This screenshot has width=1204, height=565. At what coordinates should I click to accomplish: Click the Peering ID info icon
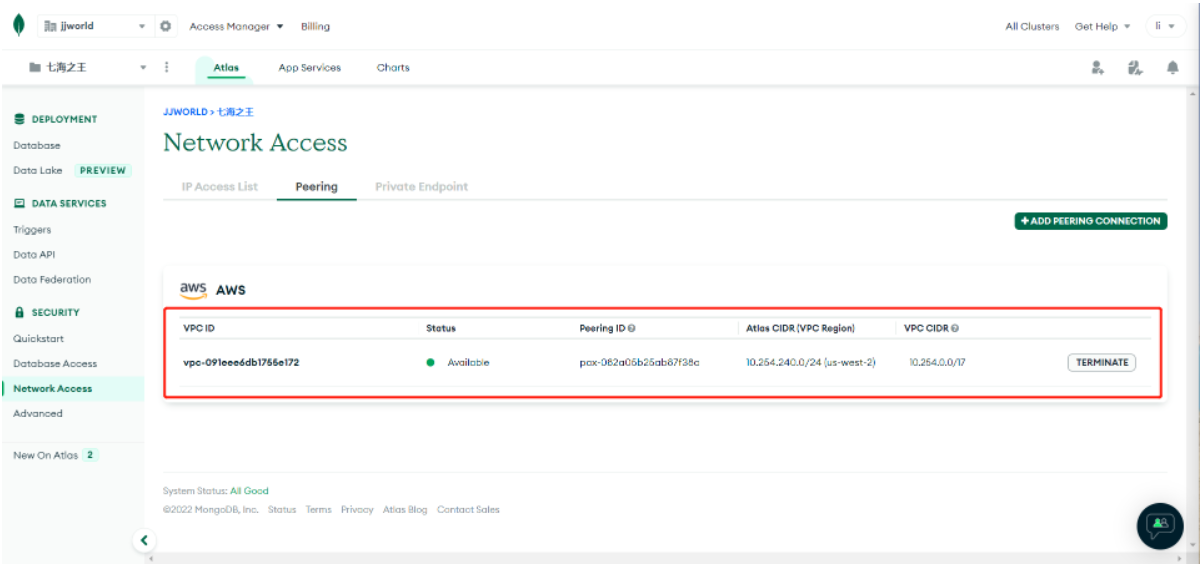tap(632, 328)
